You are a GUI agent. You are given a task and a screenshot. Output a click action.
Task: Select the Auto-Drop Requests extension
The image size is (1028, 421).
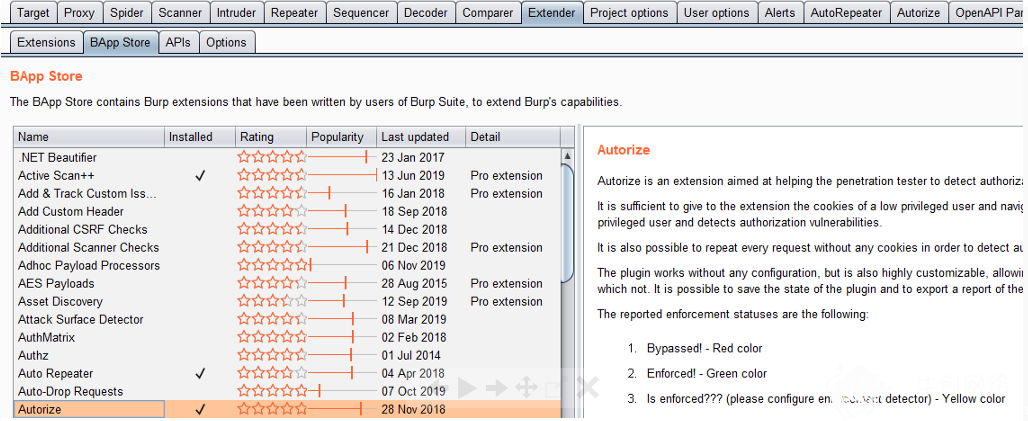[287, 392]
